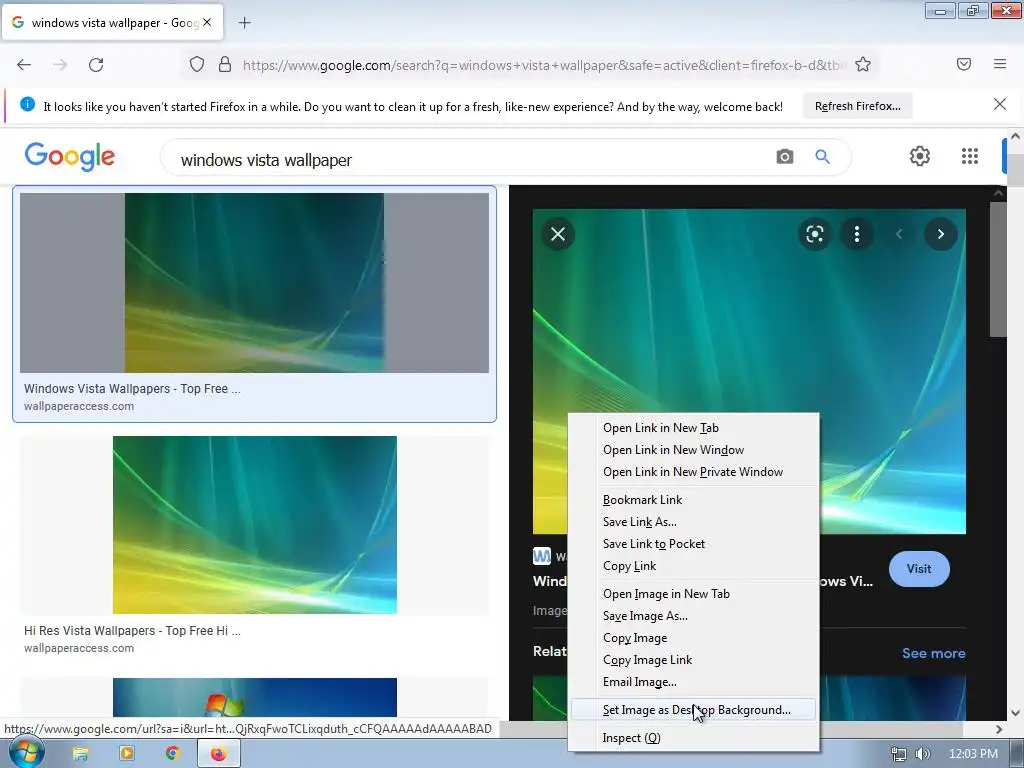Open Google apps grid launcher
The width and height of the screenshot is (1024, 768).
[x=970, y=156]
